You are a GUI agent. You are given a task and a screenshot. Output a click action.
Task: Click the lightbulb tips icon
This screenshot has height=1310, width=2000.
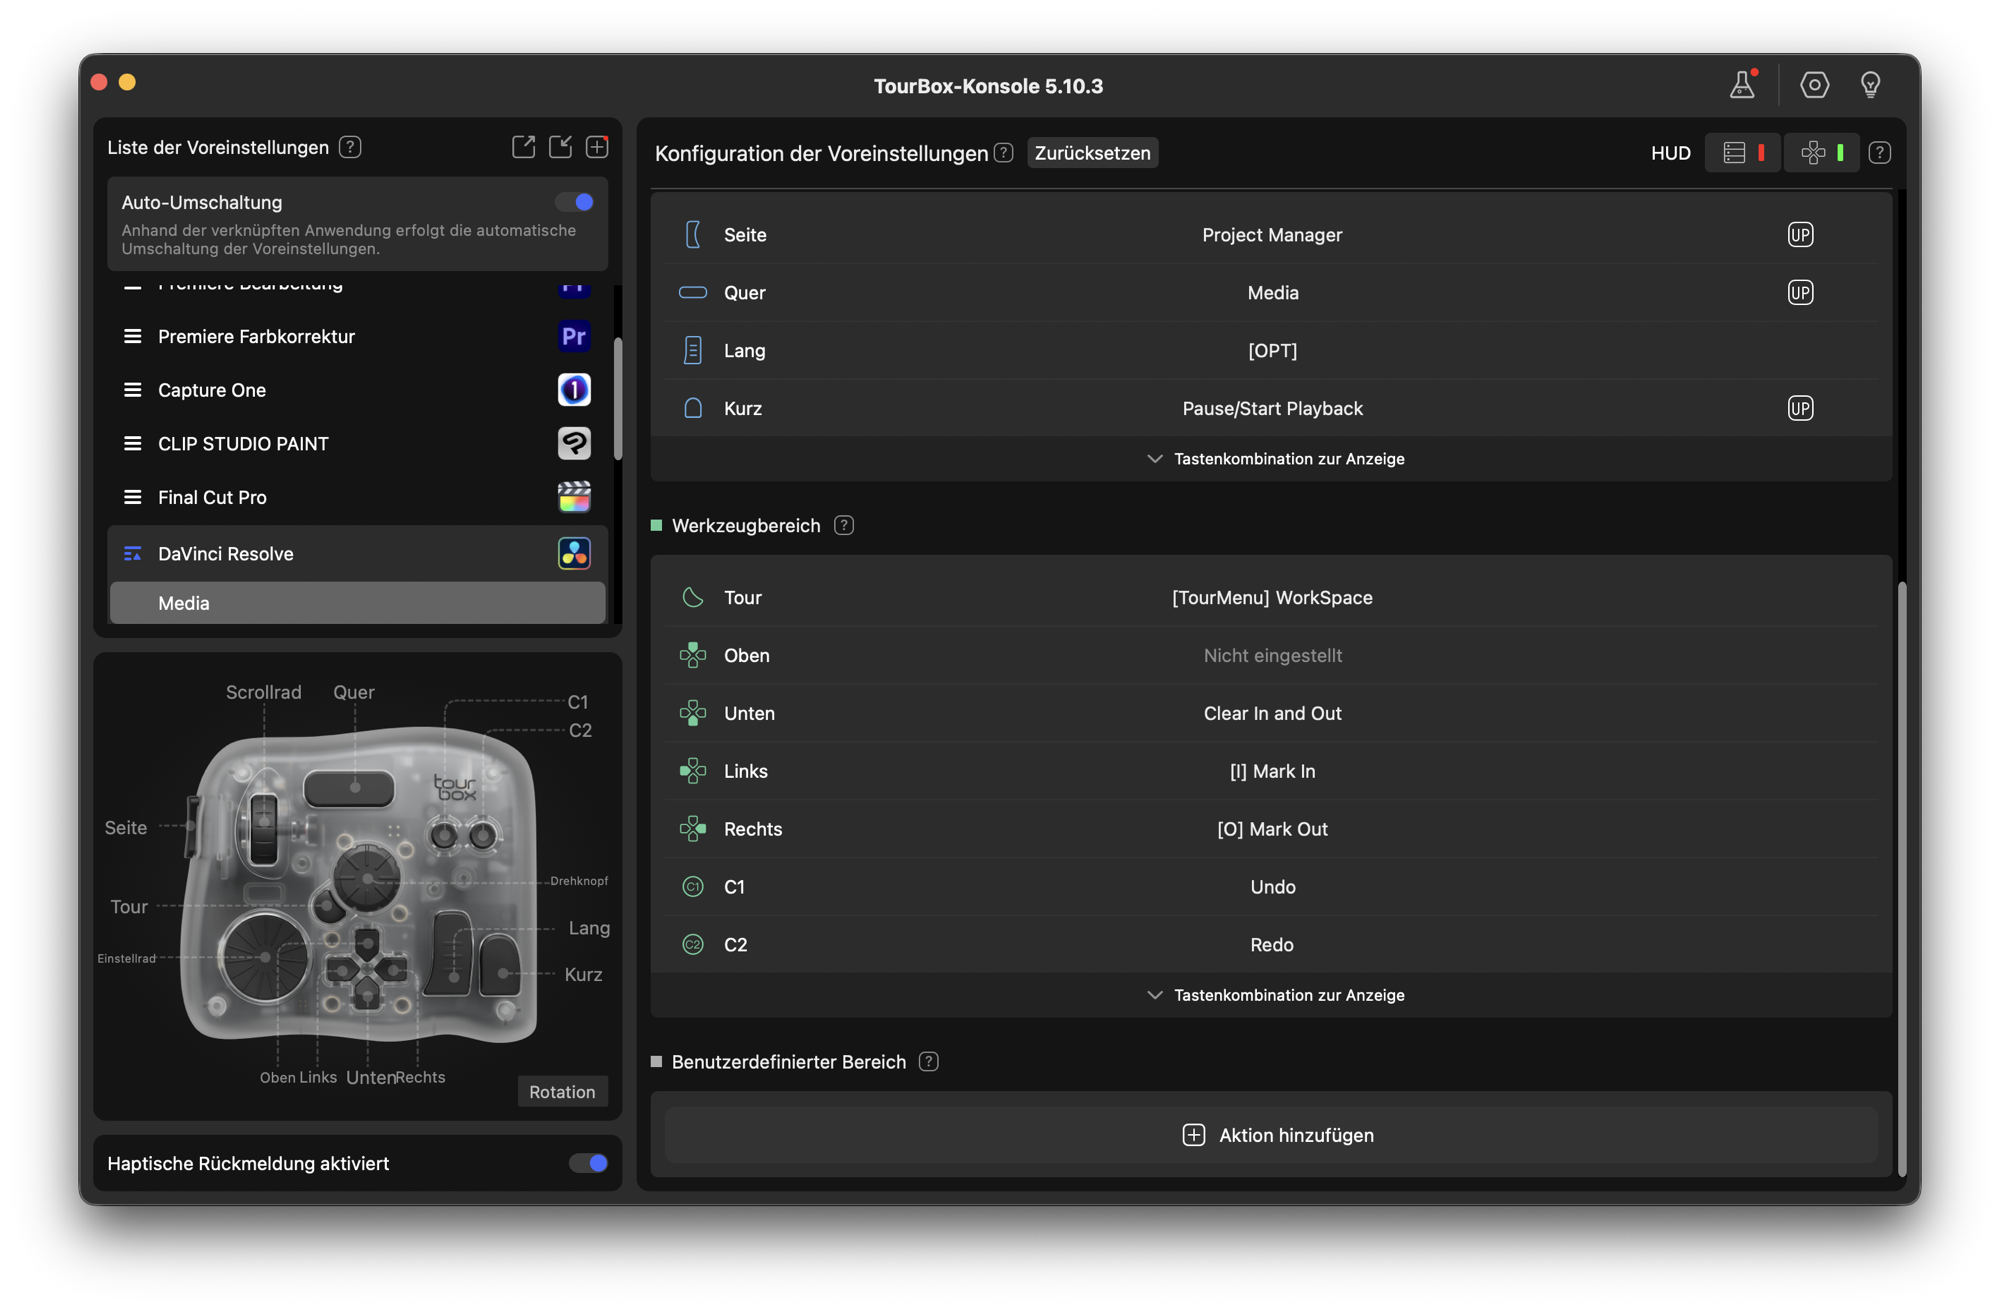(1870, 85)
